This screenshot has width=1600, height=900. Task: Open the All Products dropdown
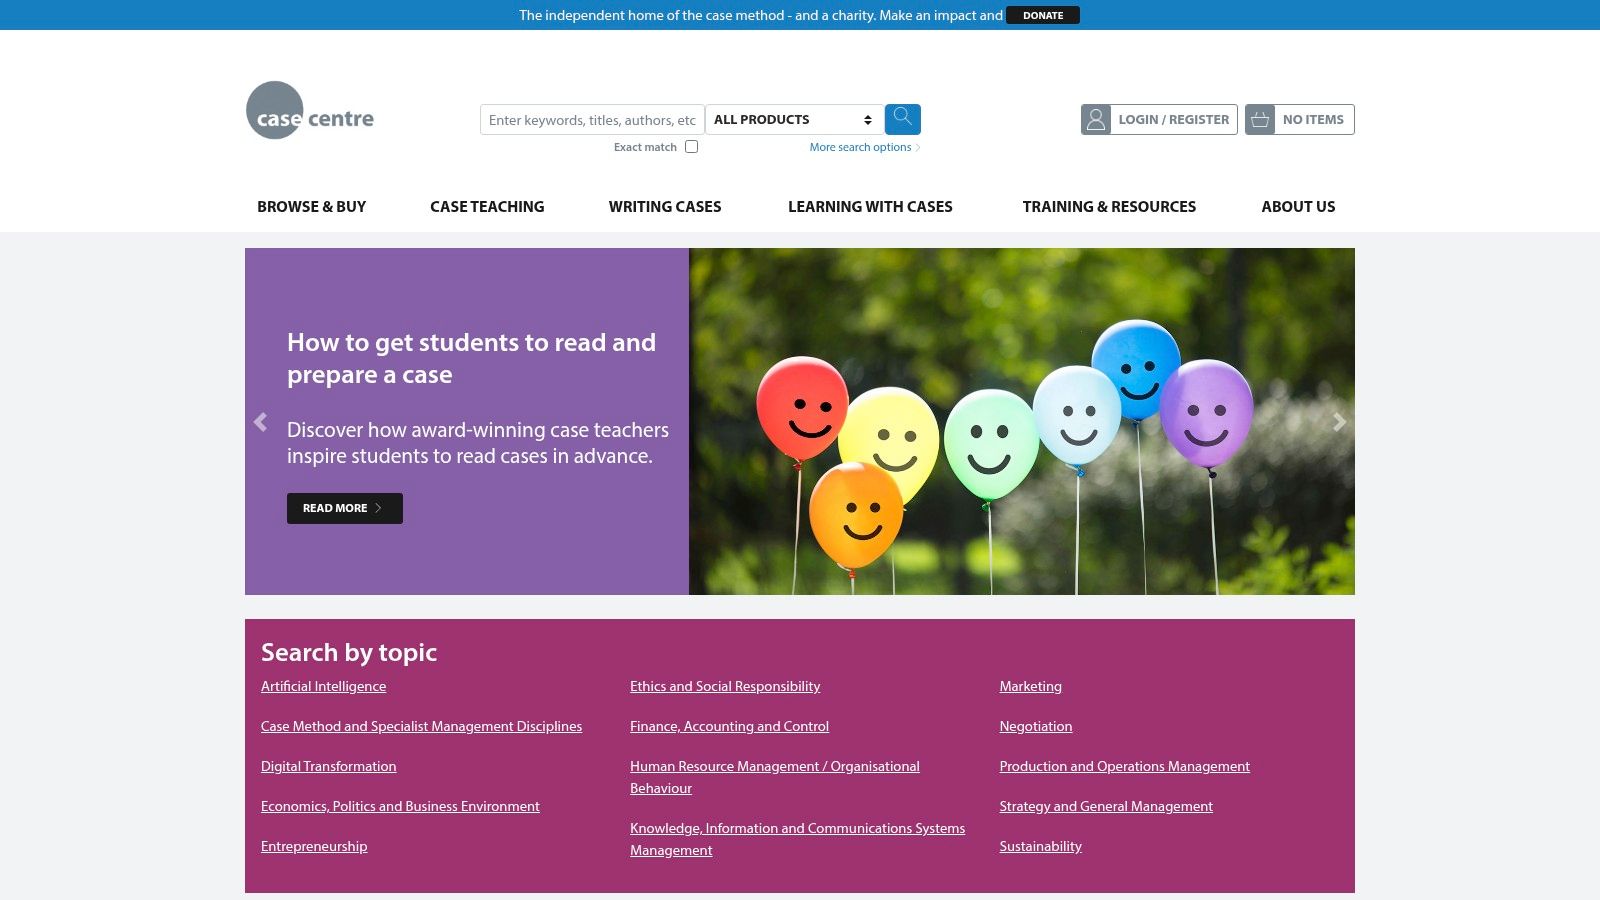793,119
